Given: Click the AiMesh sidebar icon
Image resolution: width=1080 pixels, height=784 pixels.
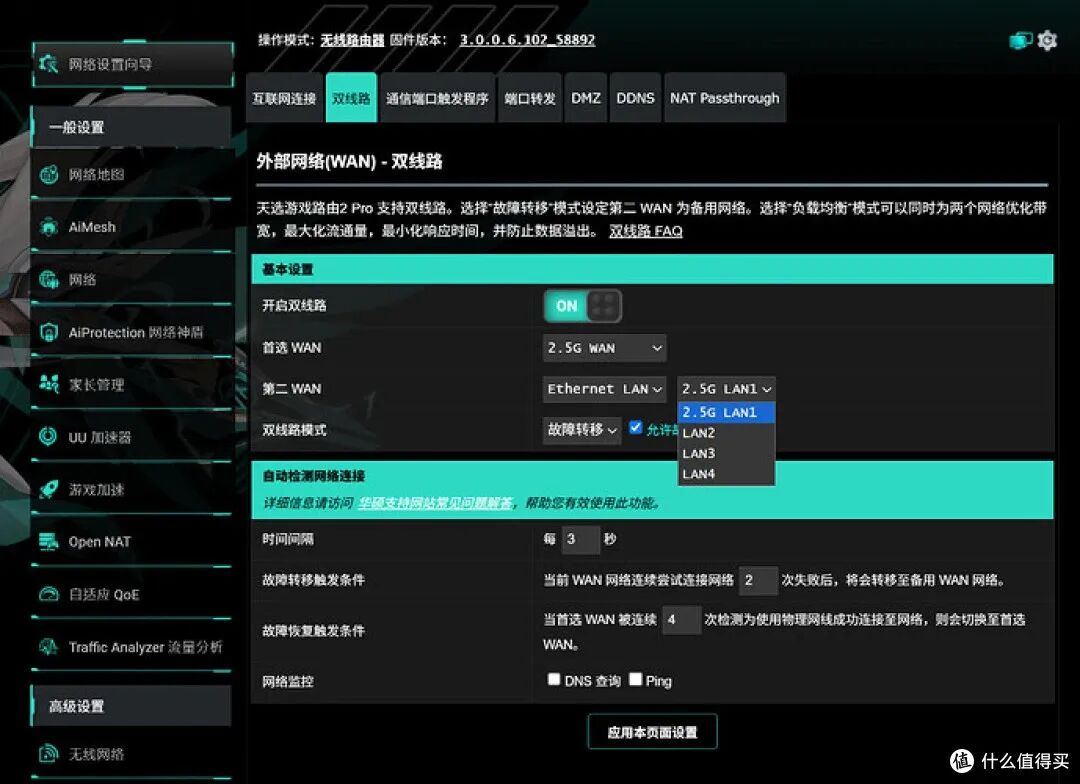Looking at the screenshot, I should pos(49,227).
